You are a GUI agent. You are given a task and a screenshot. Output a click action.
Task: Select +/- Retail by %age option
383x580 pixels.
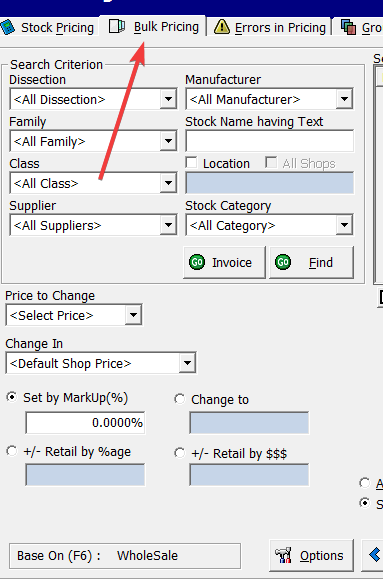click(11, 451)
